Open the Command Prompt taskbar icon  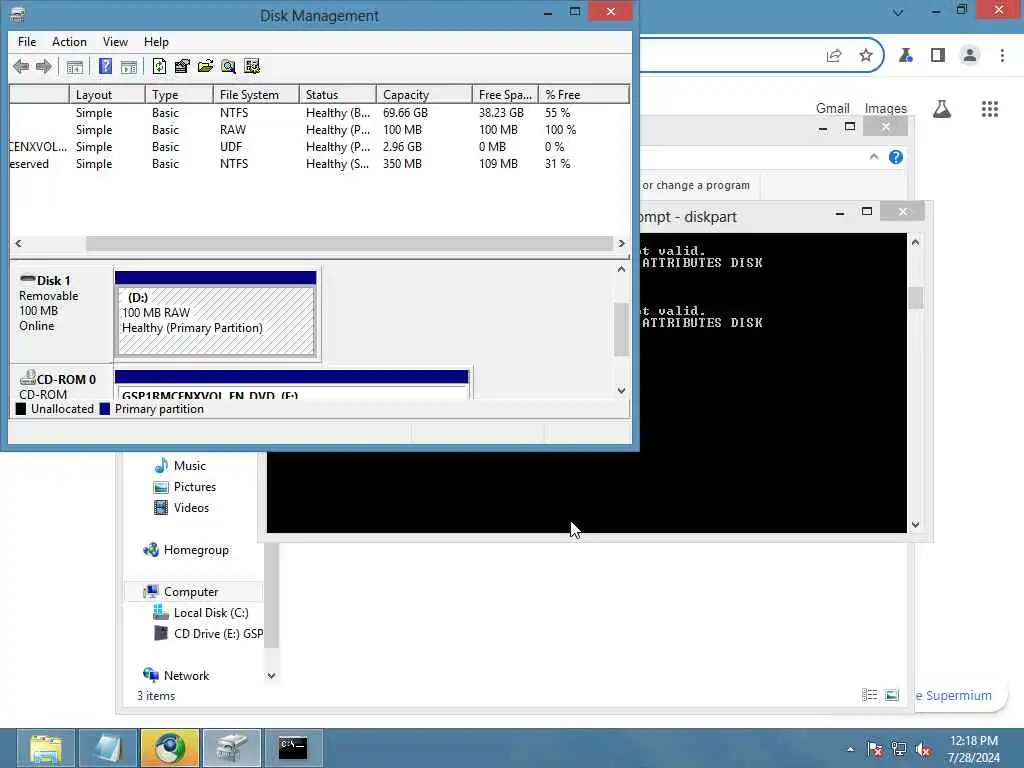pyautogui.click(x=293, y=748)
